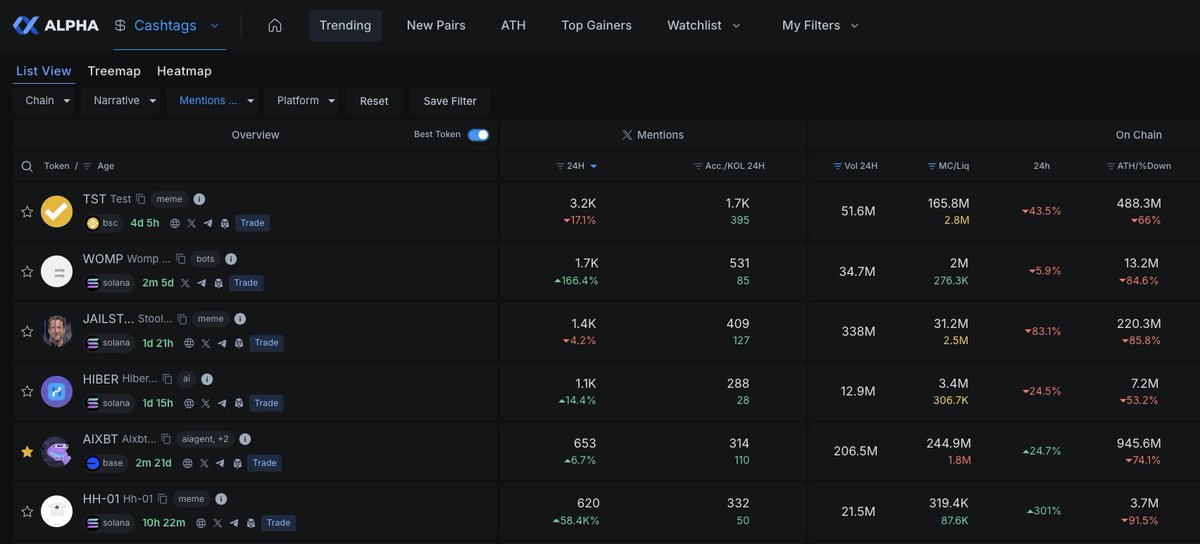Click the Reset button
The height and width of the screenshot is (544, 1200).
[374, 101]
